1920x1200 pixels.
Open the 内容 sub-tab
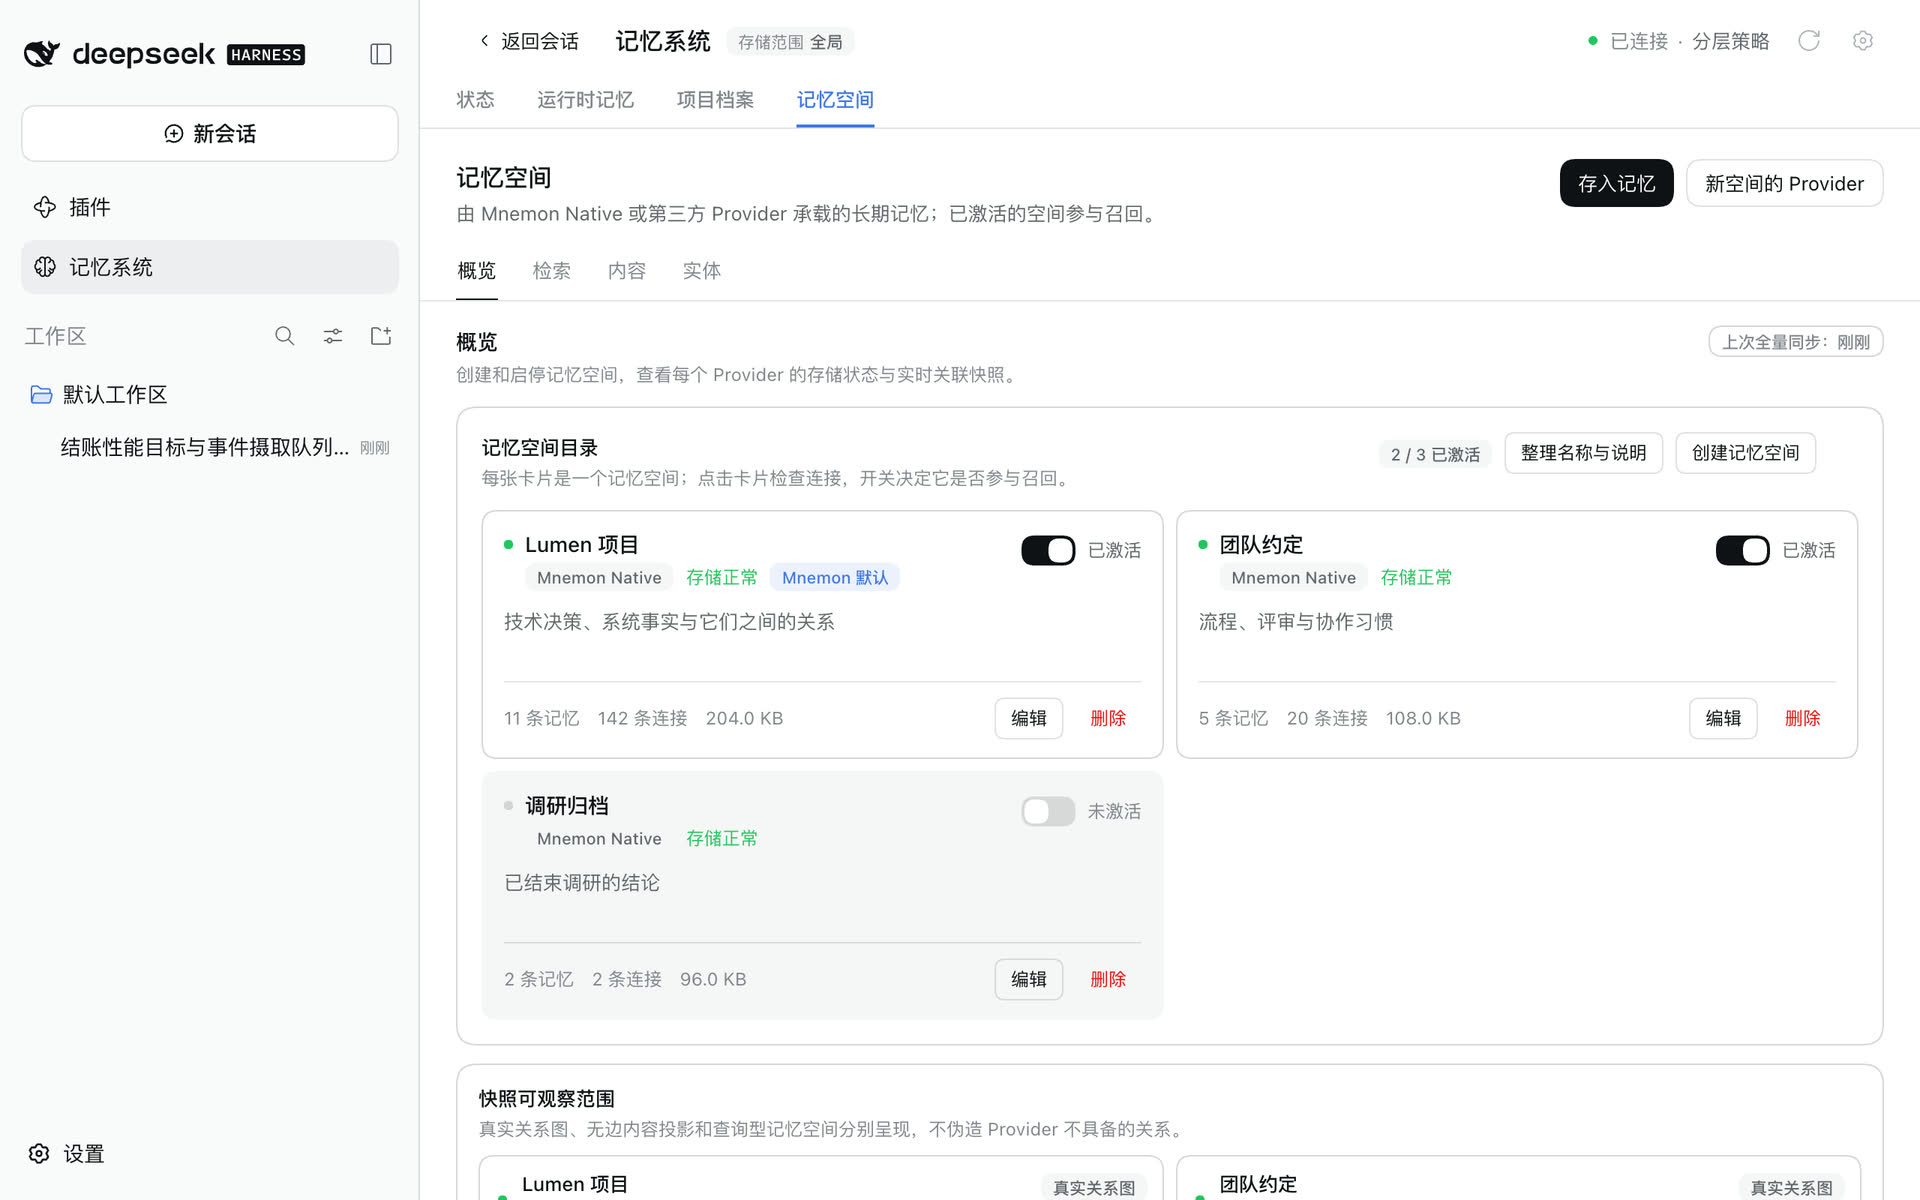[627, 271]
